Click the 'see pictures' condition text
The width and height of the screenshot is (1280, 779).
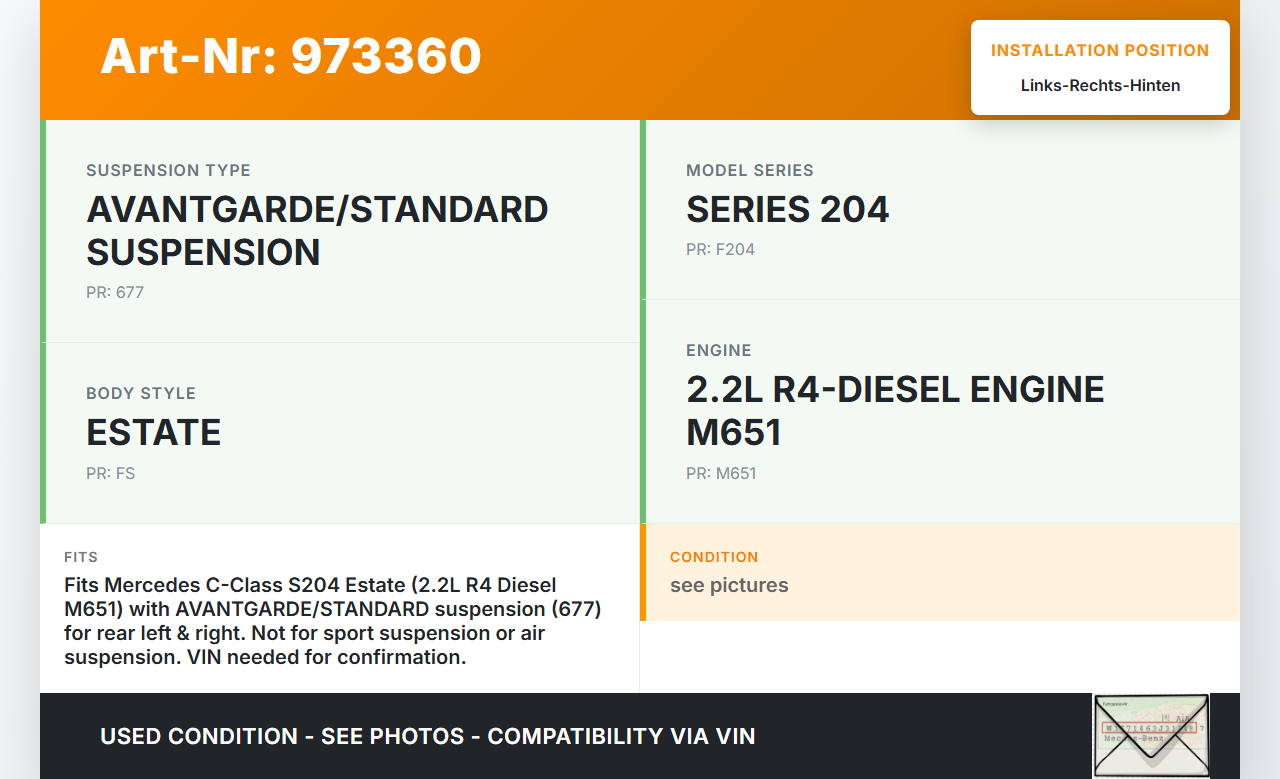(729, 586)
